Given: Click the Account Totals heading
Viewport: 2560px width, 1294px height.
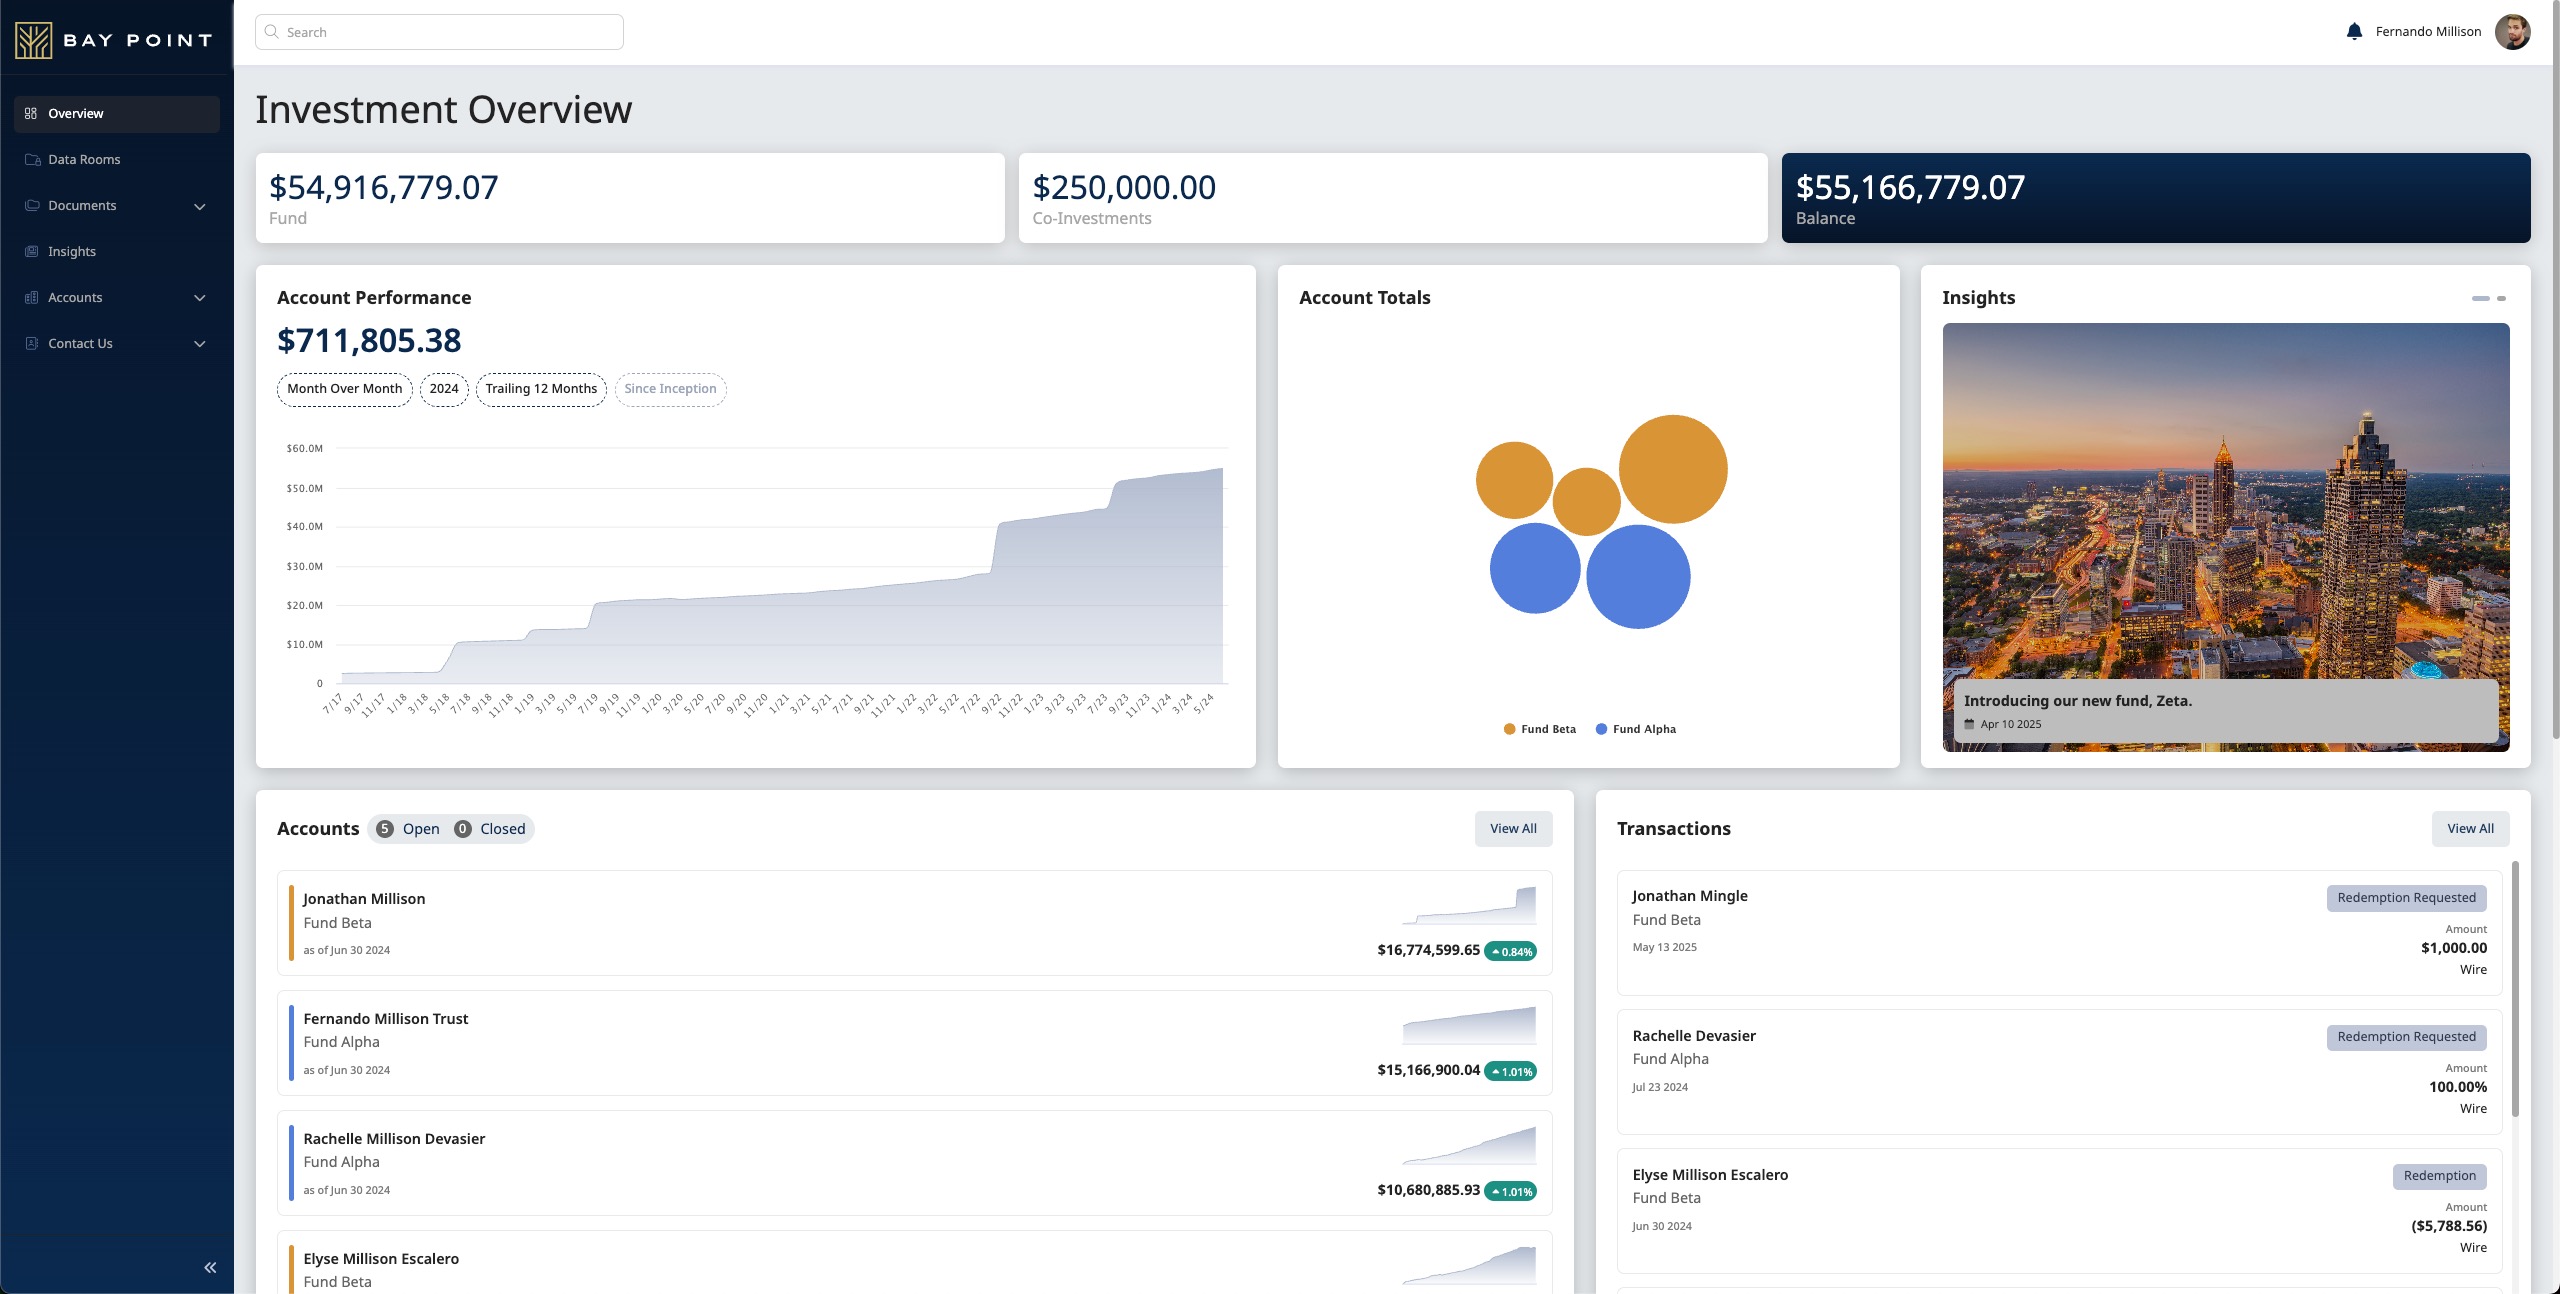Looking at the screenshot, I should (1364, 298).
